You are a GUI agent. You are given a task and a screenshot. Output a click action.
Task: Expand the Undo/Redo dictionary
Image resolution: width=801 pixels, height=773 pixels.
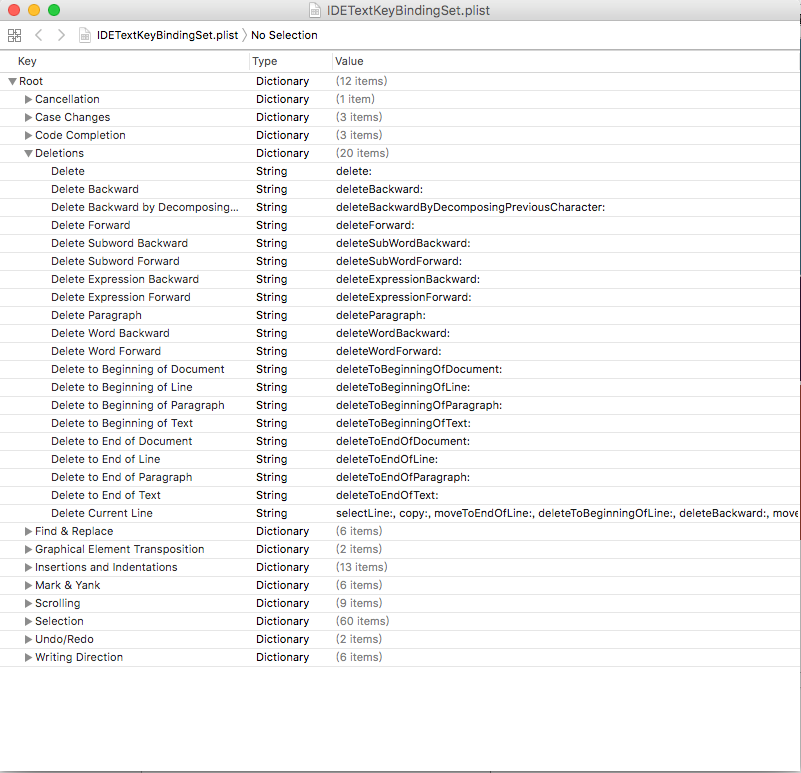coord(28,639)
